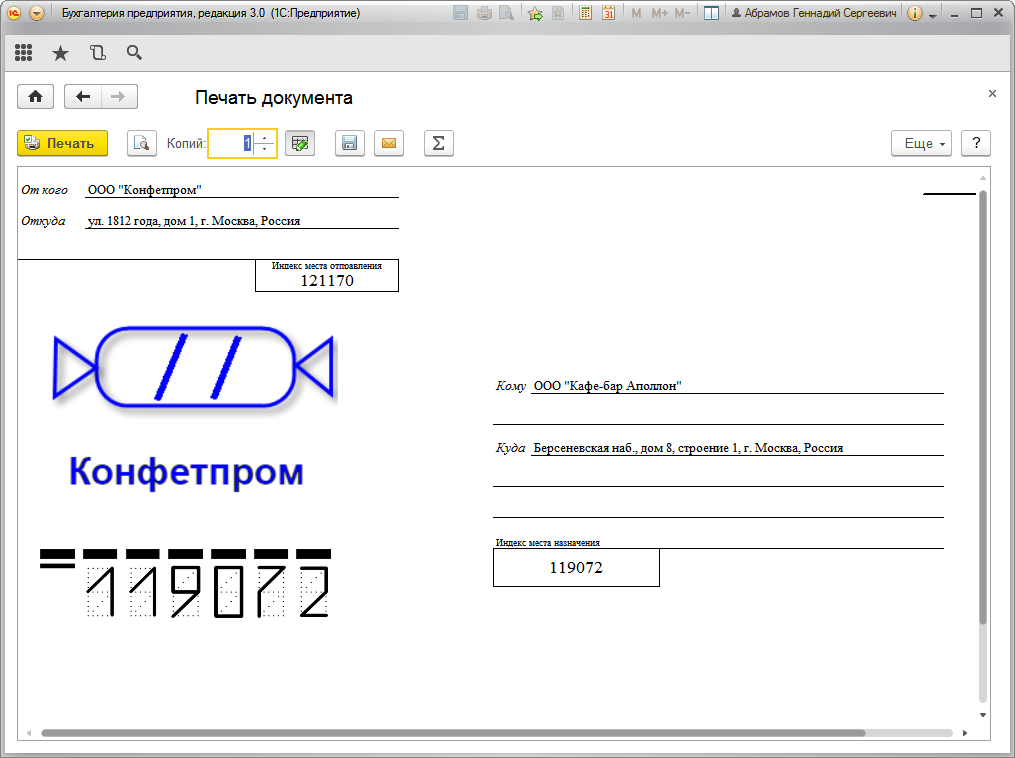Open the calendar from the title bar
The width and height of the screenshot is (1015, 758).
(x=608, y=14)
